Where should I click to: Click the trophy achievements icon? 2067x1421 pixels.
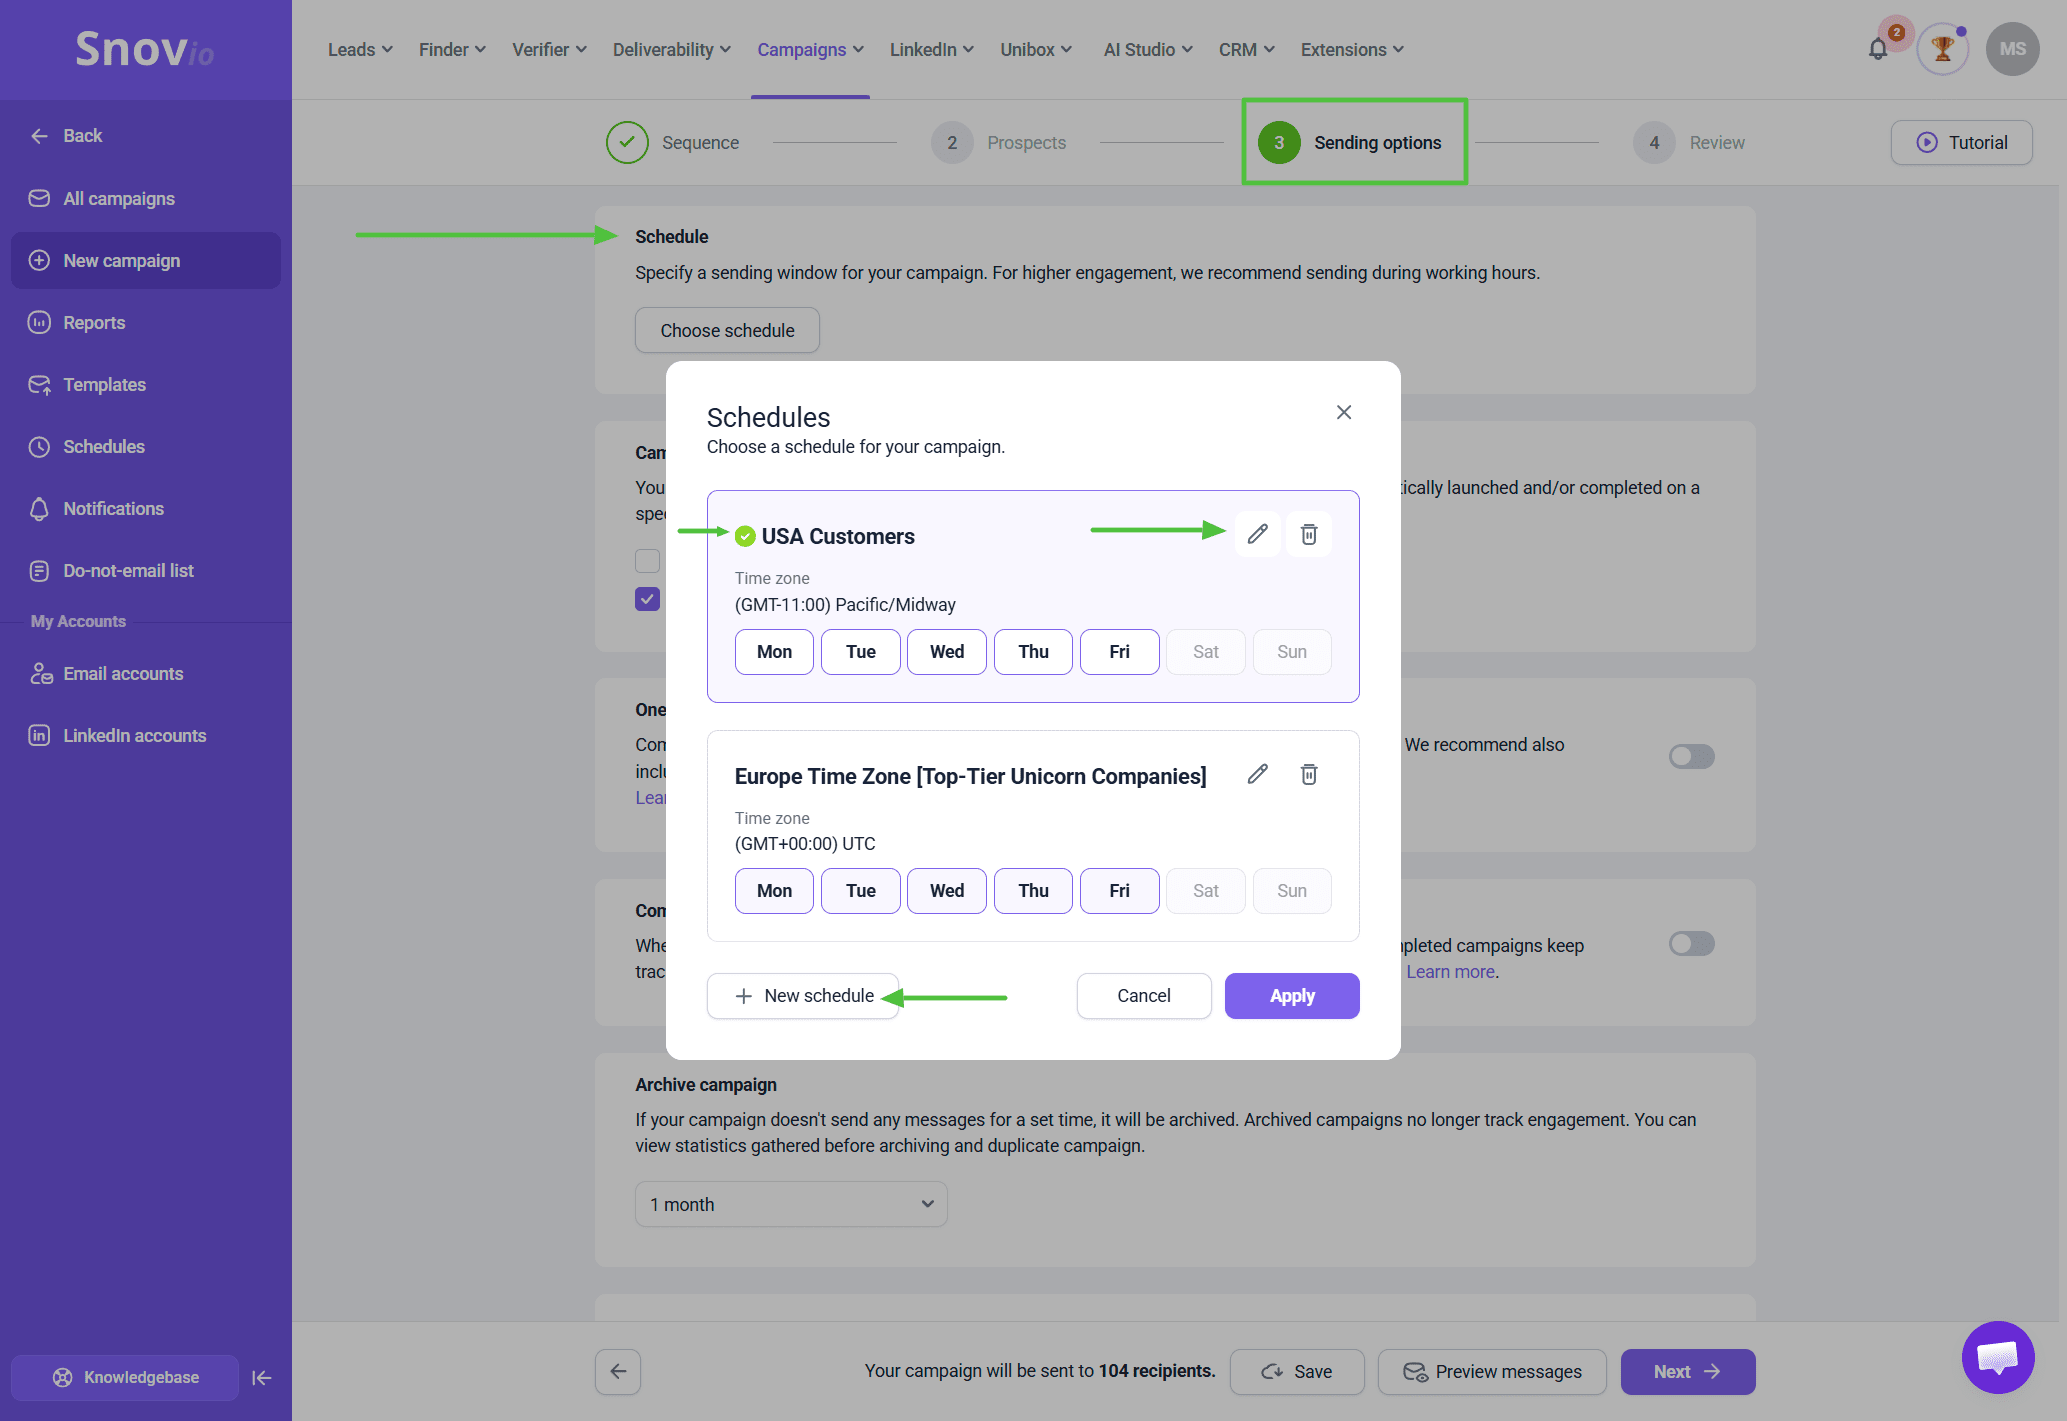(x=1942, y=49)
